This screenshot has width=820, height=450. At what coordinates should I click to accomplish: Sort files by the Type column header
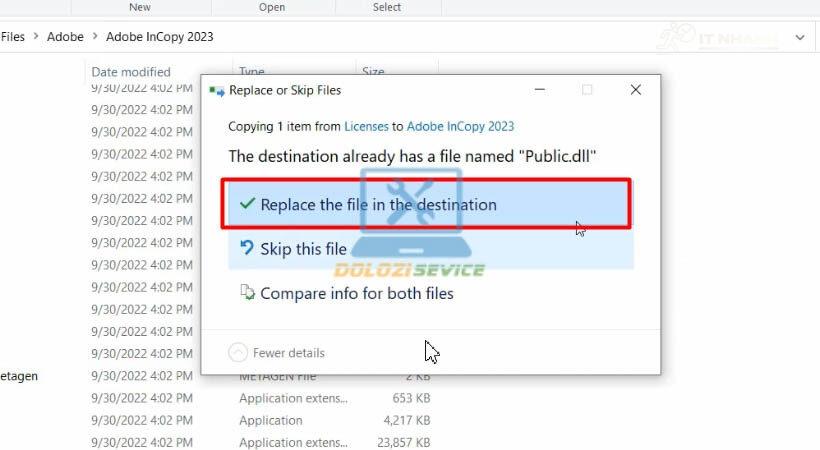tap(250, 72)
